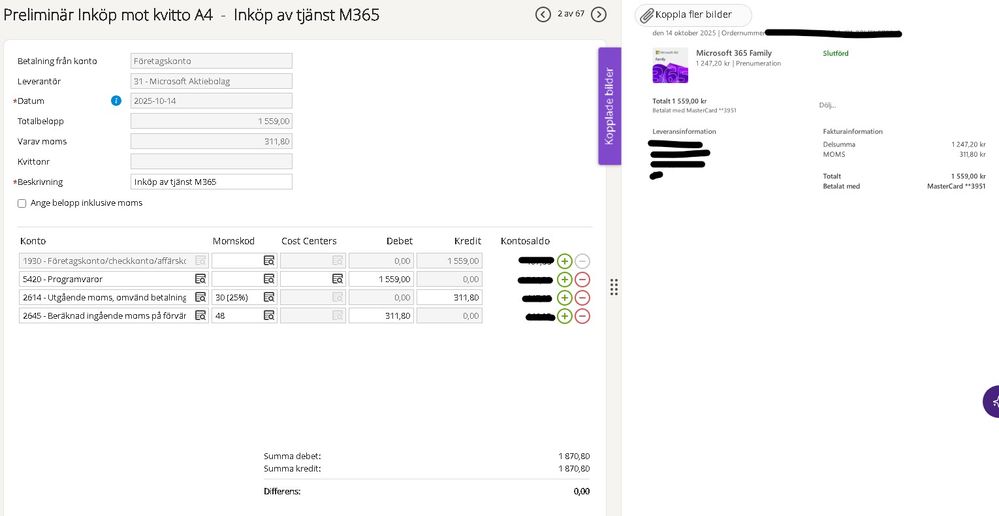Go to the previous receipt with left arrow
This screenshot has height=516, width=999.
(x=543, y=14)
